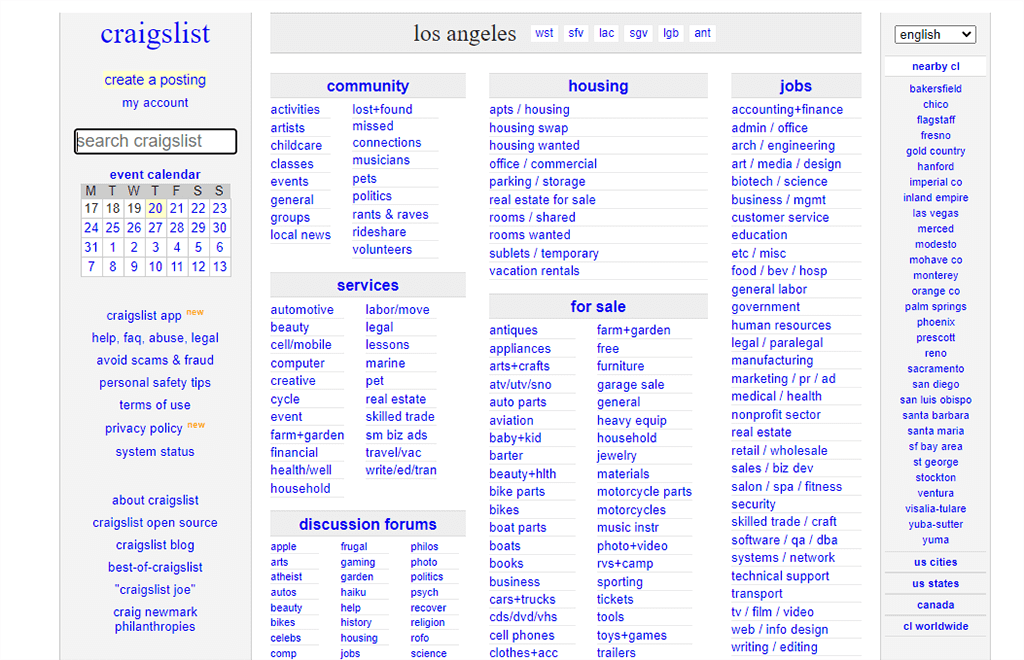Open the philos discussion forum
The image size is (1024, 660).
(x=424, y=546)
